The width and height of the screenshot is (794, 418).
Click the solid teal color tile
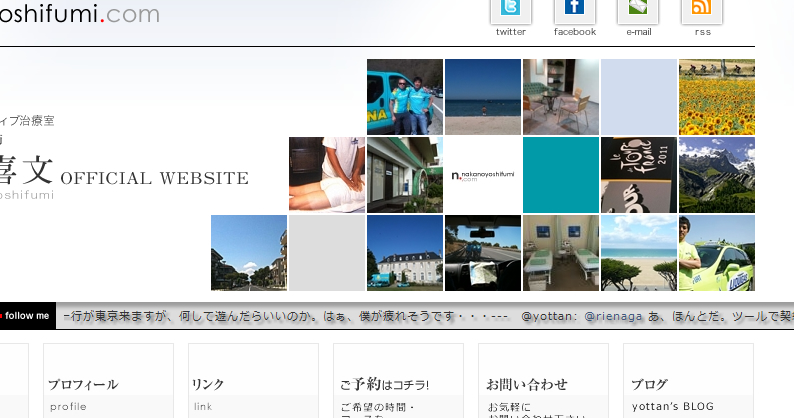pyautogui.click(x=560, y=175)
